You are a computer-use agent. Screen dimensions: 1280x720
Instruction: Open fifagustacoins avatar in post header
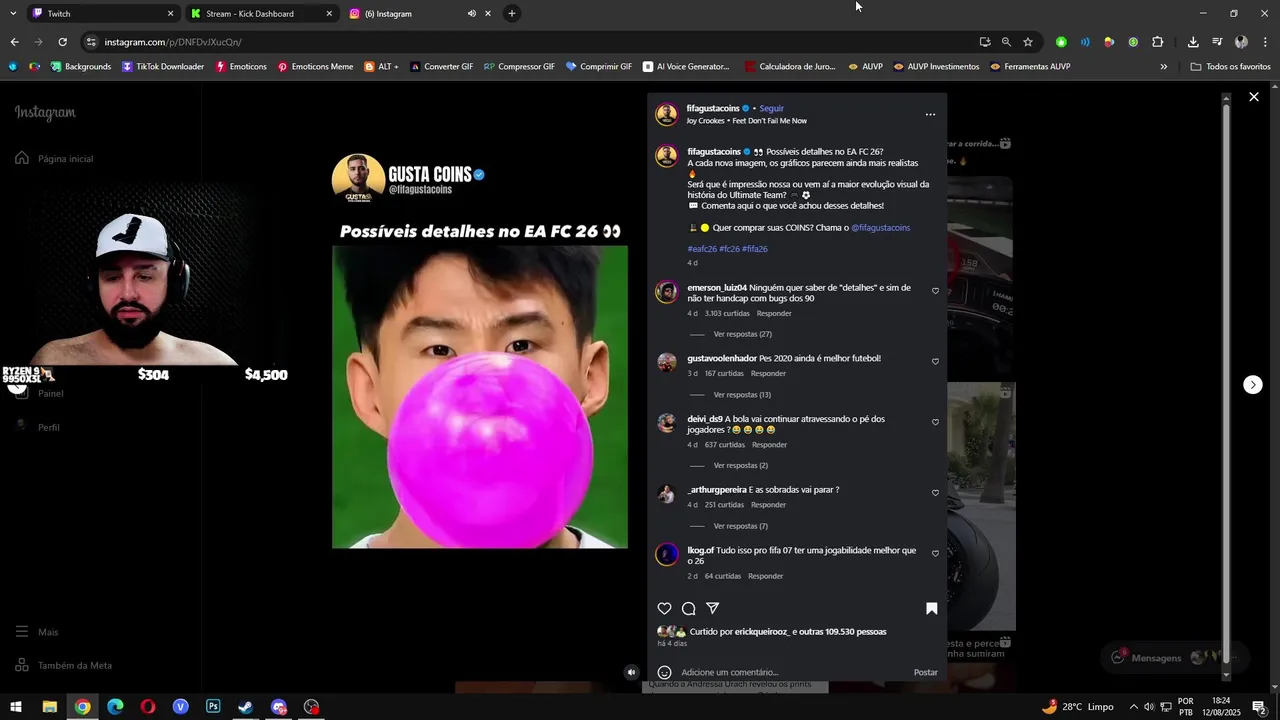[666, 114]
